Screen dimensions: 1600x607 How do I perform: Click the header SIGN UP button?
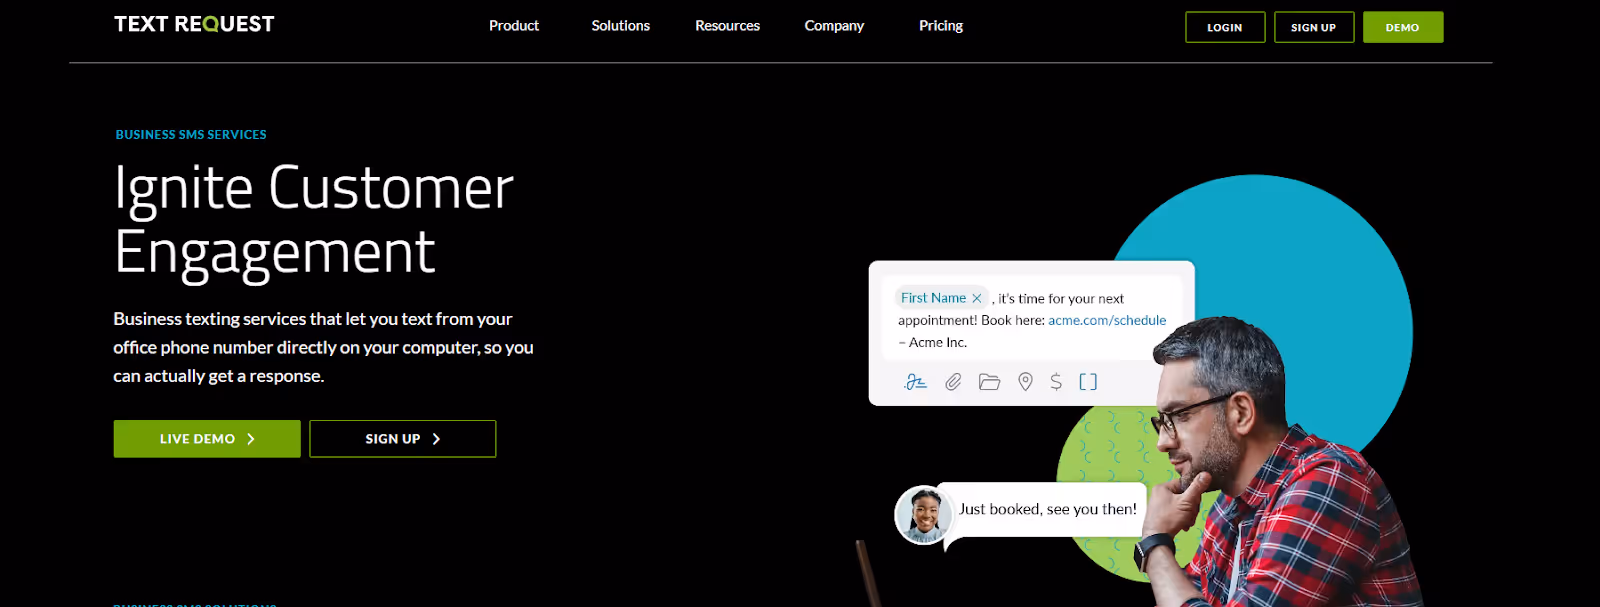[1314, 27]
